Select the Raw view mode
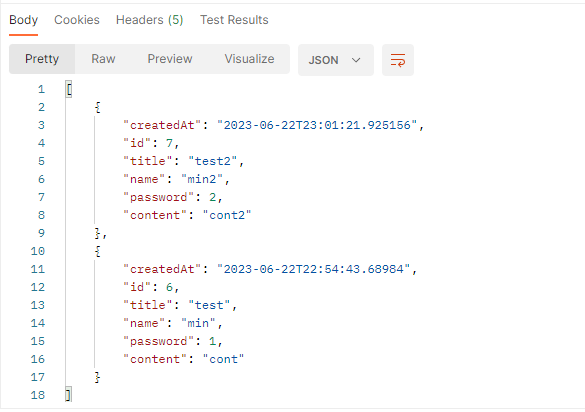 [103, 59]
